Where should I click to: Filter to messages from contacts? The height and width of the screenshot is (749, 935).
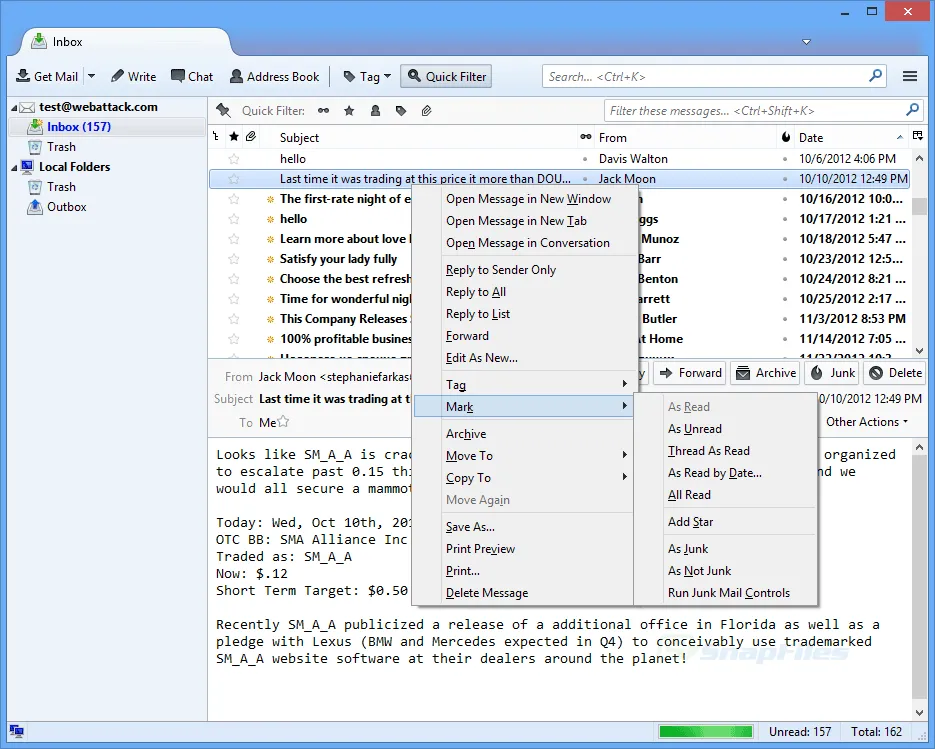pyautogui.click(x=375, y=110)
